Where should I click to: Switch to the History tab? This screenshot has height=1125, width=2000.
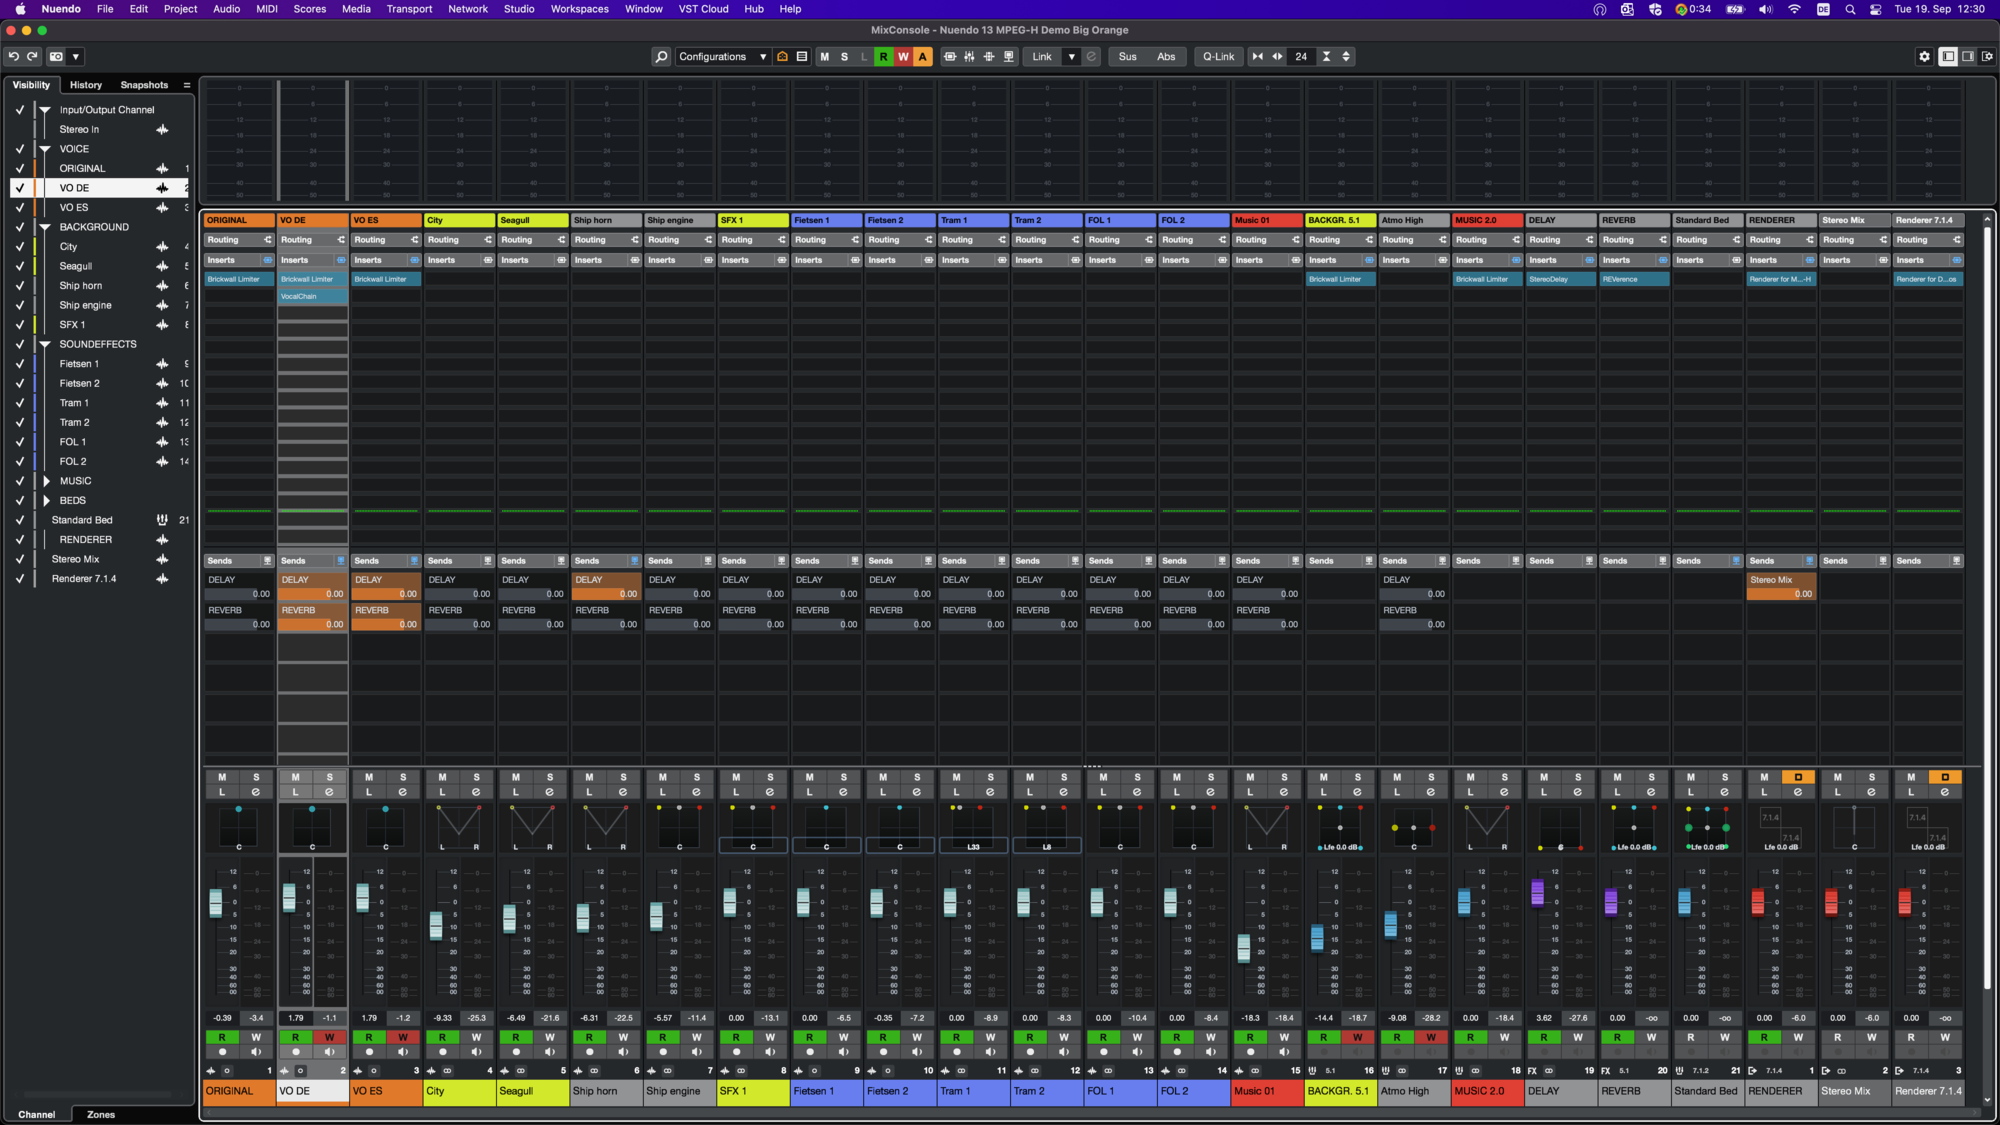click(x=85, y=85)
